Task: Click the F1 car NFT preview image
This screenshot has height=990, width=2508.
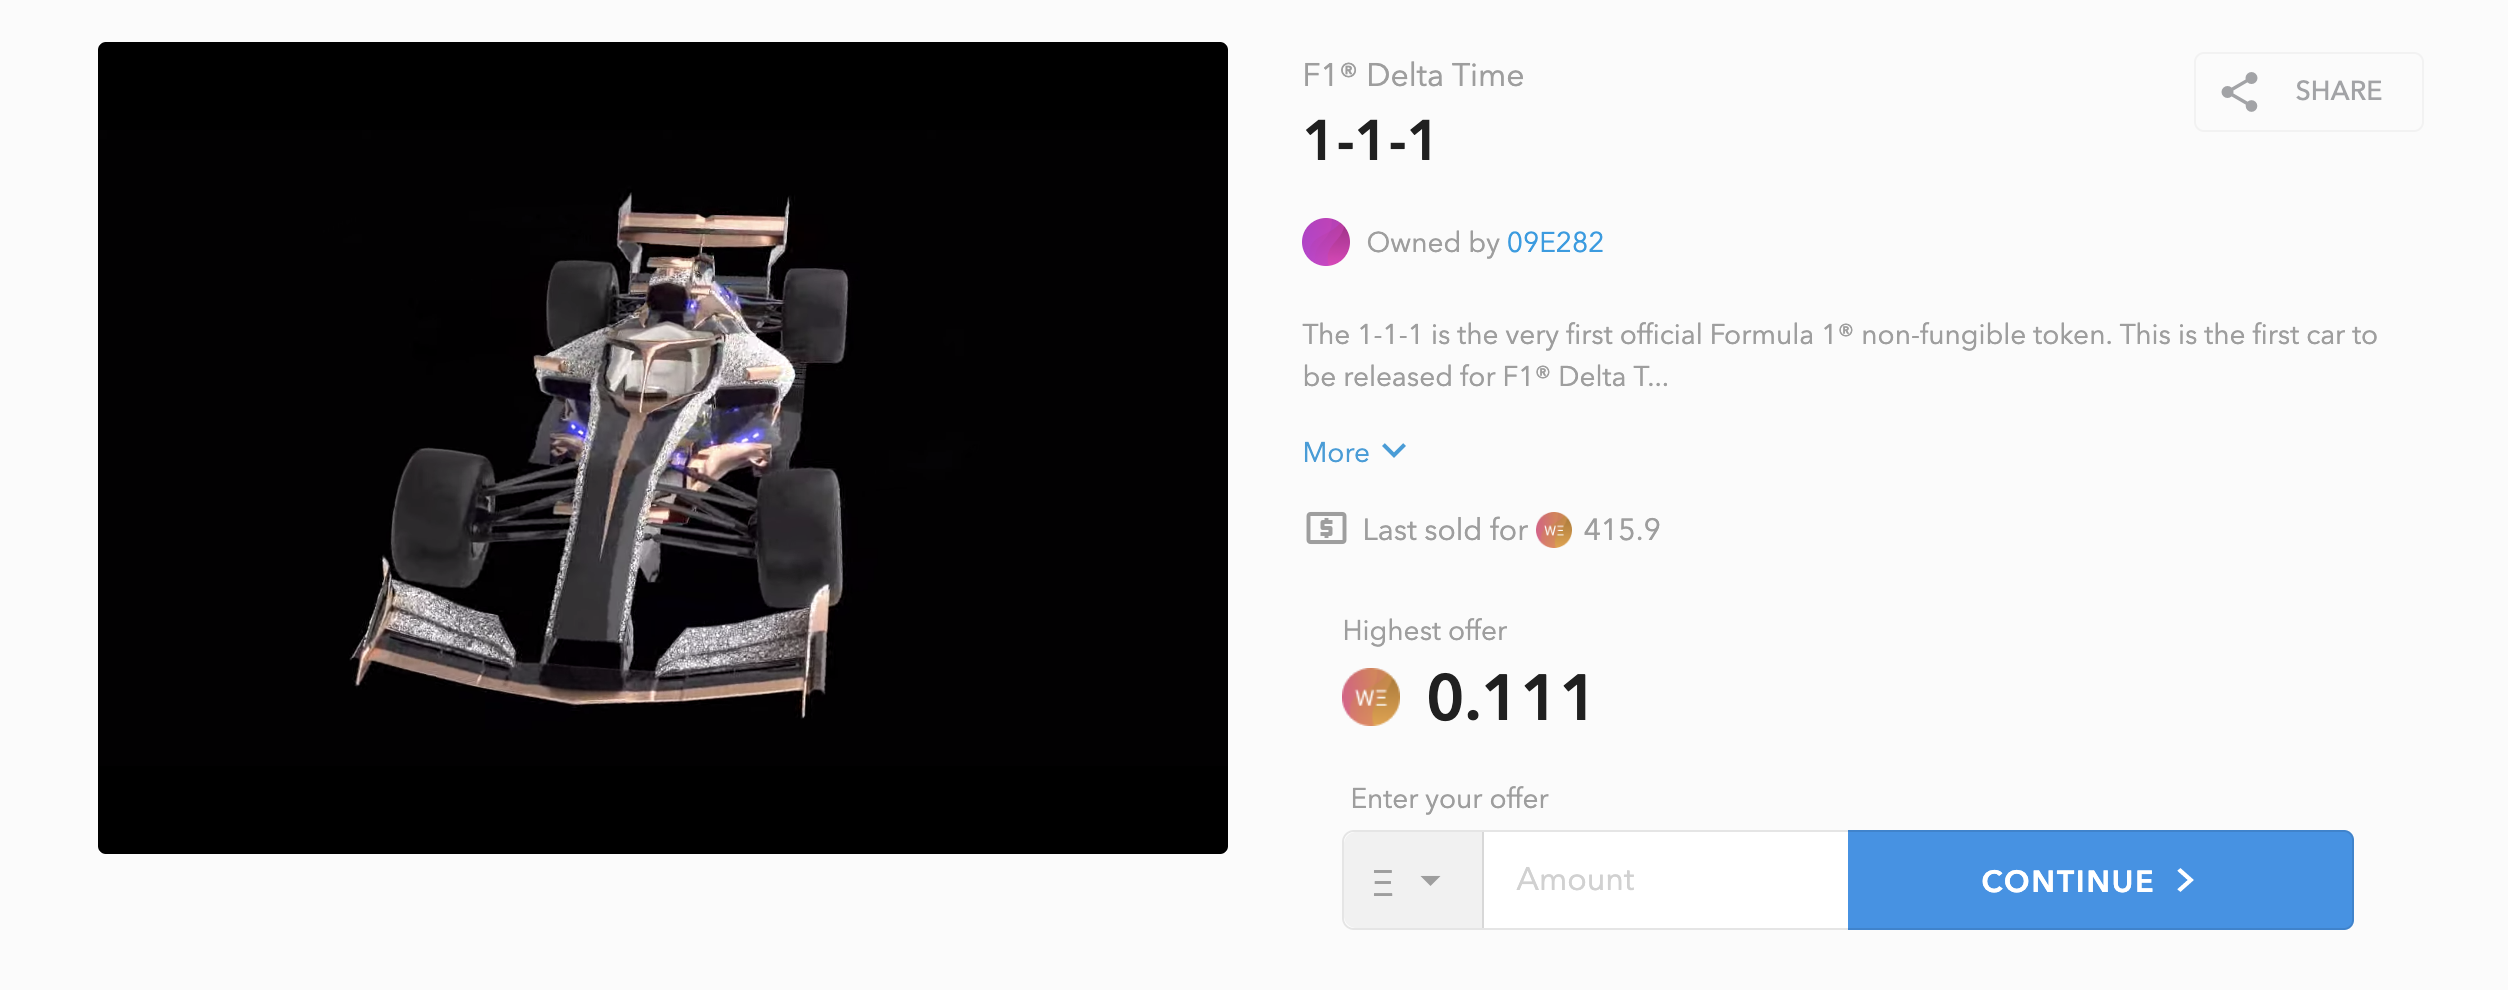Action: [663, 448]
